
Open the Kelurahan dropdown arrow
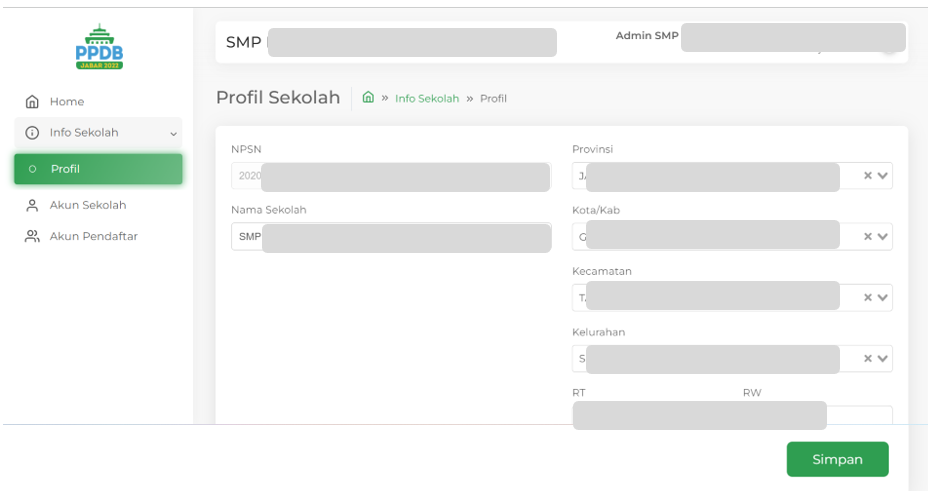coord(883,359)
